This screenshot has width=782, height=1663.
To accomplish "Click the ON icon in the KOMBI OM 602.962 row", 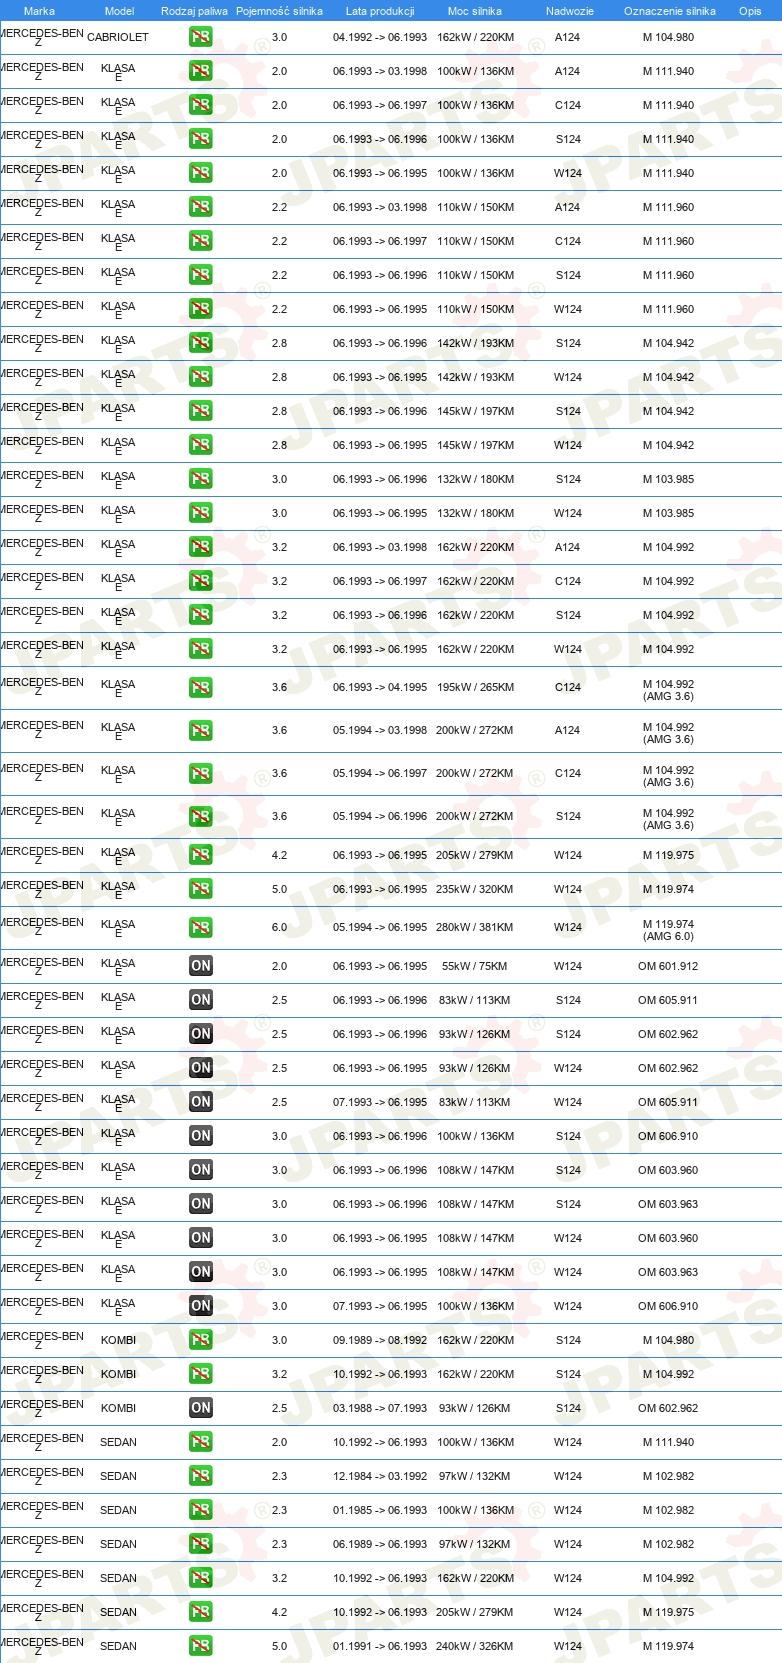I will (201, 1408).
